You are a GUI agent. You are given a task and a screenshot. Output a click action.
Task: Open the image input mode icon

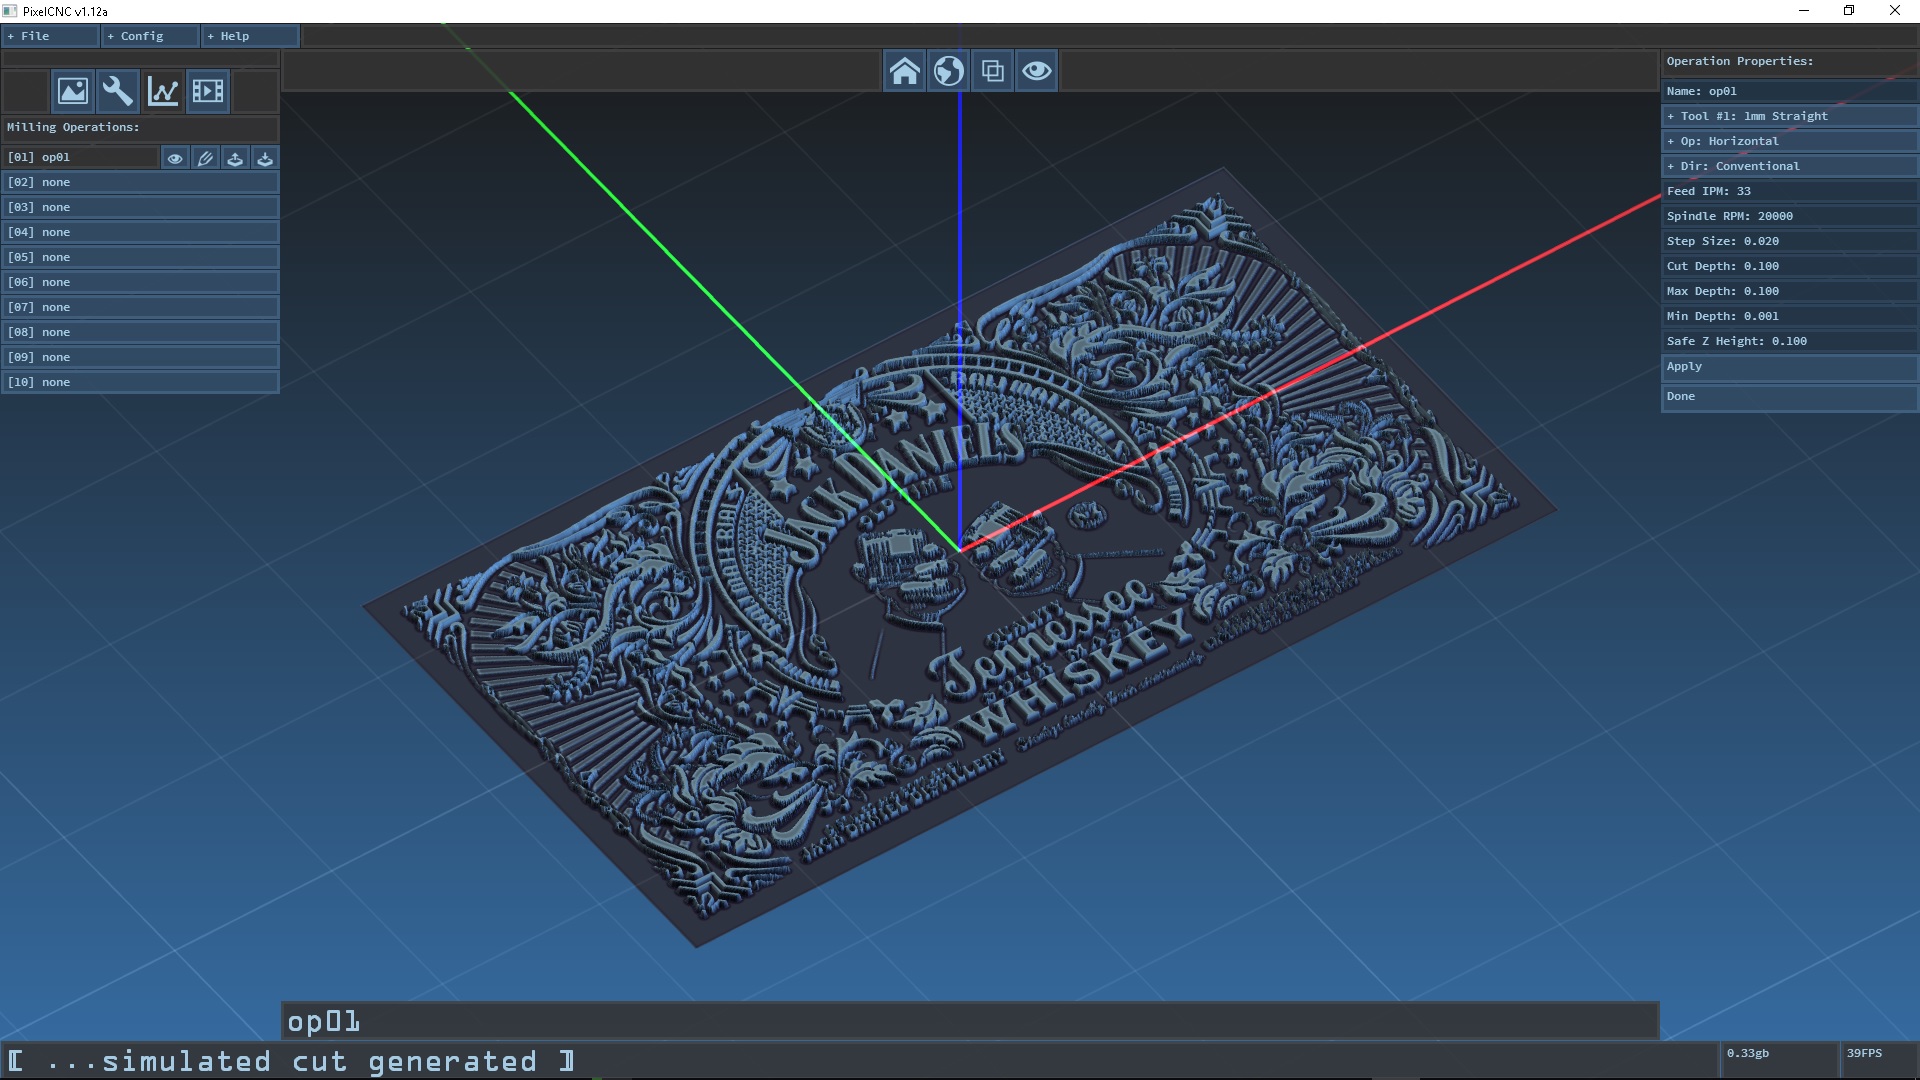click(73, 91)
